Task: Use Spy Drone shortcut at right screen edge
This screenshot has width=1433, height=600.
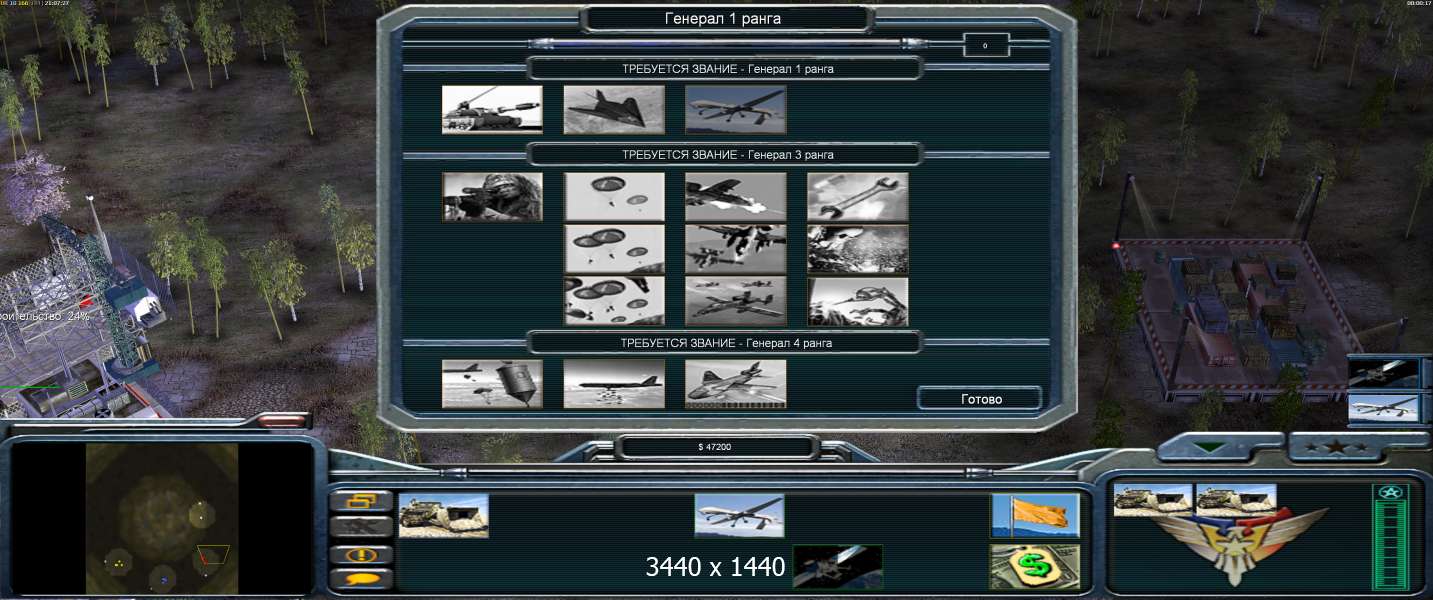Action: click(1383, 407)
